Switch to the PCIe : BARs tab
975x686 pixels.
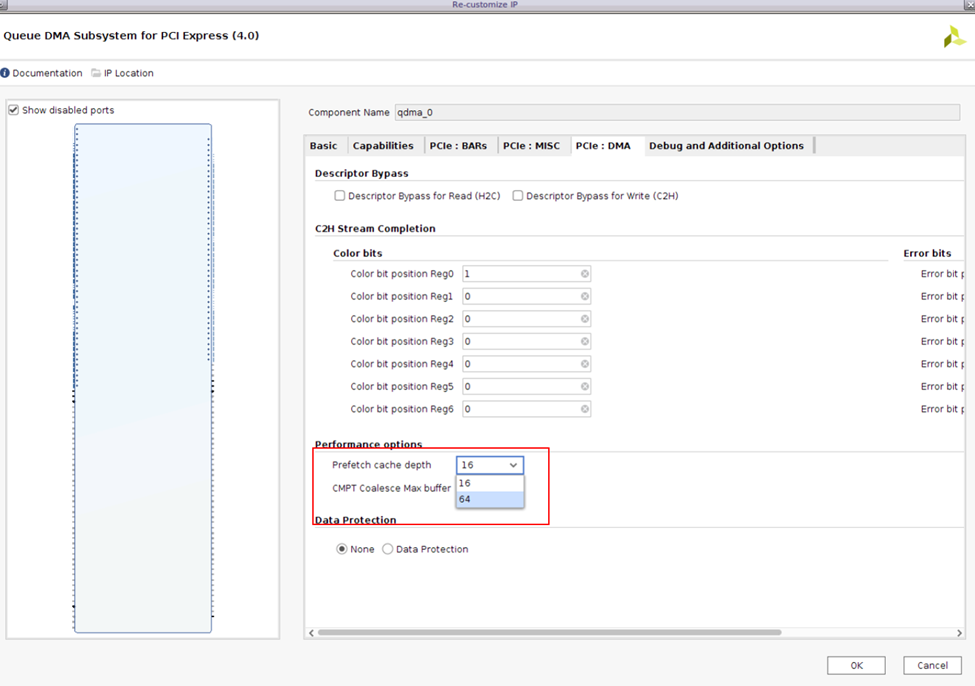458,146
